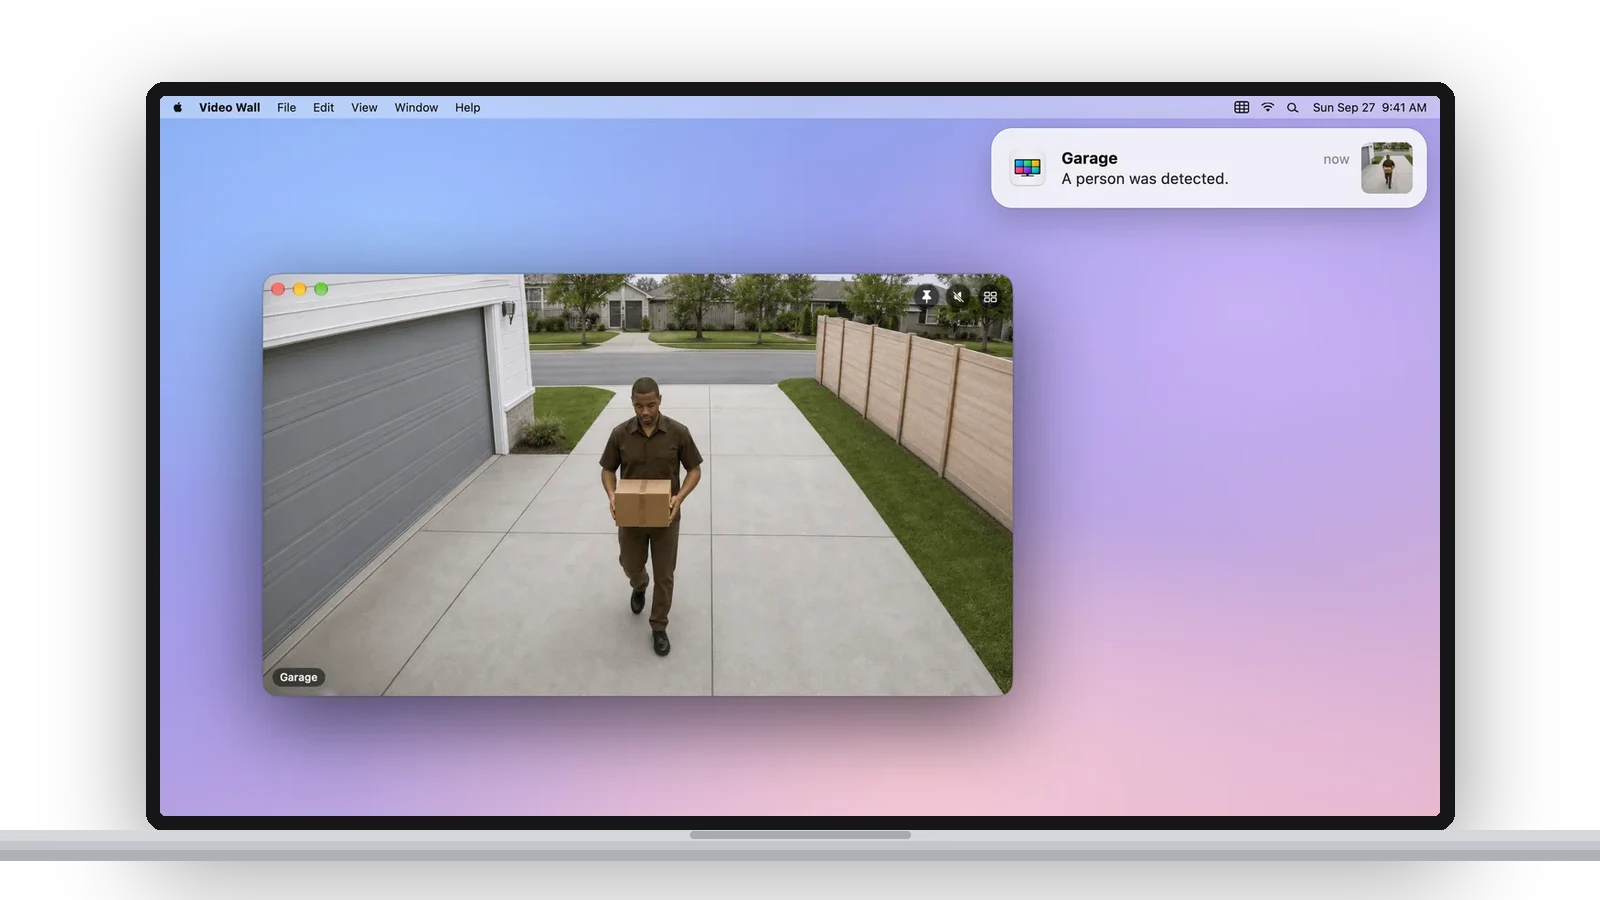
Task: Open the Edit menu
Action: 323,108
